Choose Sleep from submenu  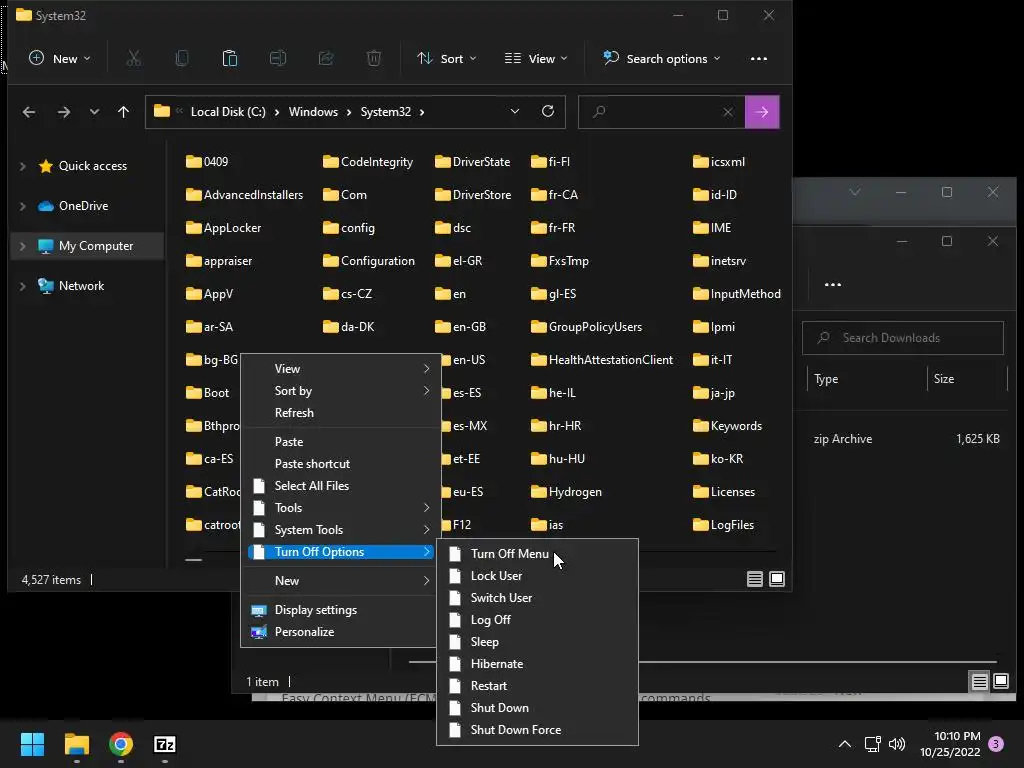[537, 642]
